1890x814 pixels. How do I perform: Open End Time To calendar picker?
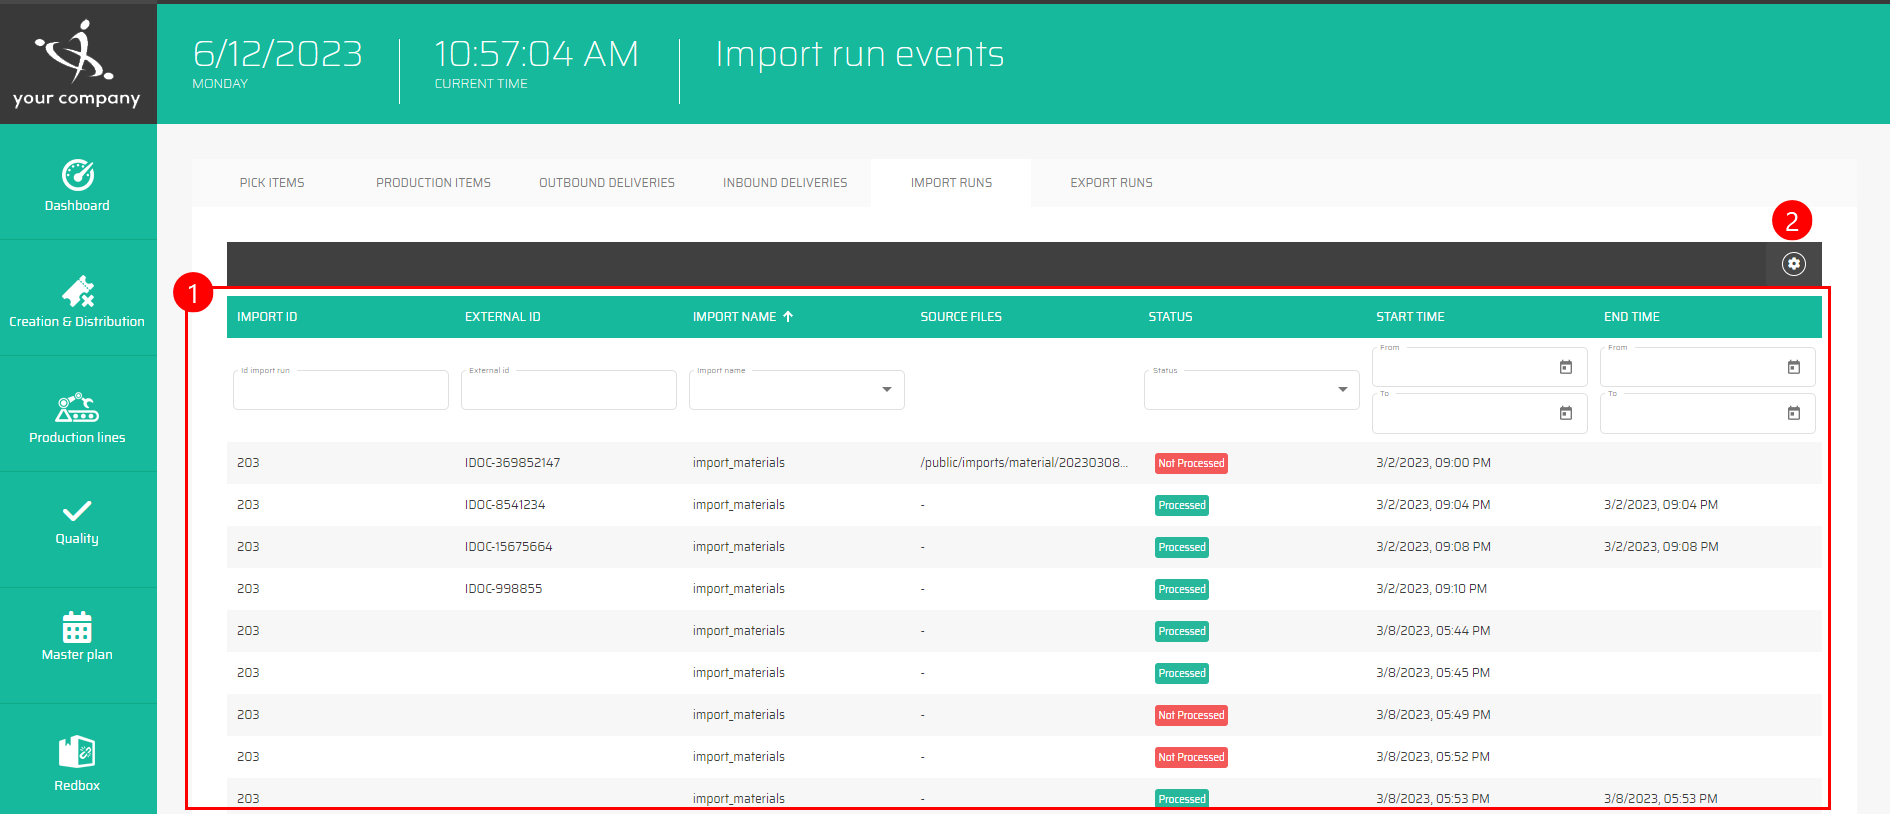(x=1793, y=414)
